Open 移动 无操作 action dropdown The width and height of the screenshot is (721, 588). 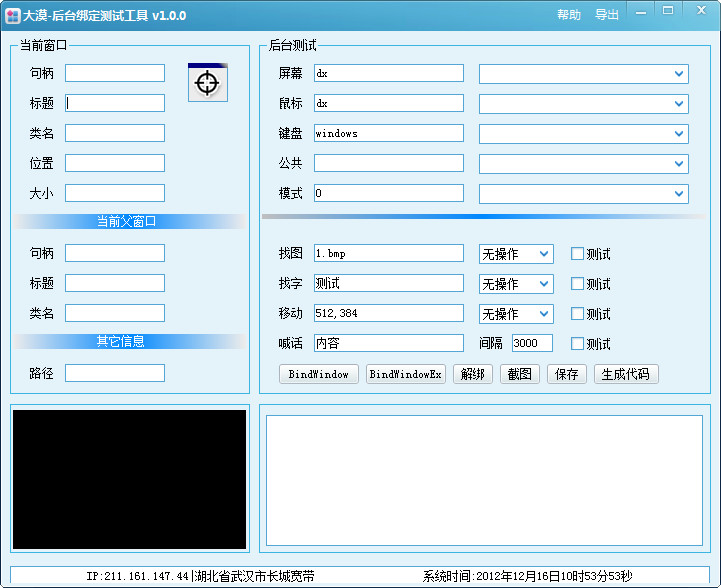pos(516,314)
